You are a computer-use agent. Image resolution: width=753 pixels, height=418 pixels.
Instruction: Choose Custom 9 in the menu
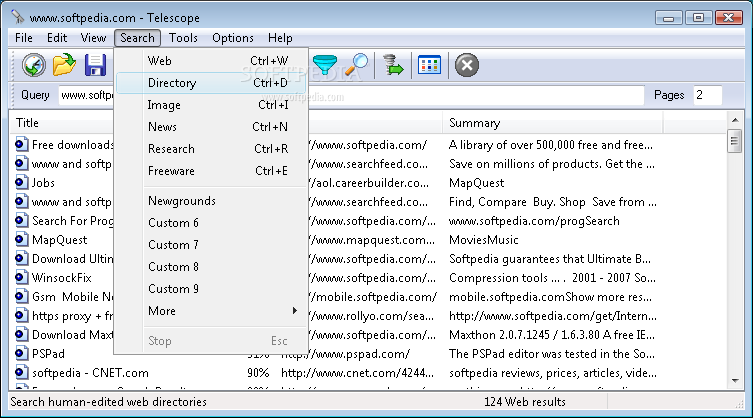pyautogui.click(x=211, y=288)
